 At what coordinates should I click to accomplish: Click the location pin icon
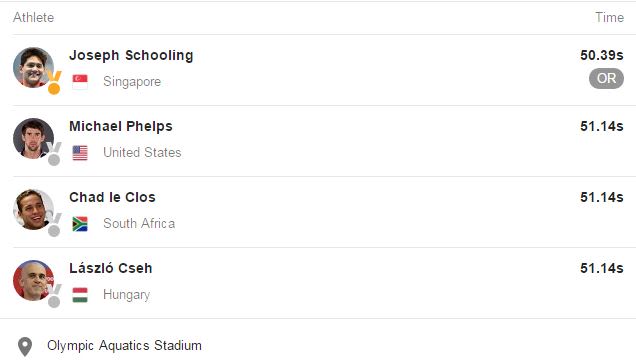[25, 347]
